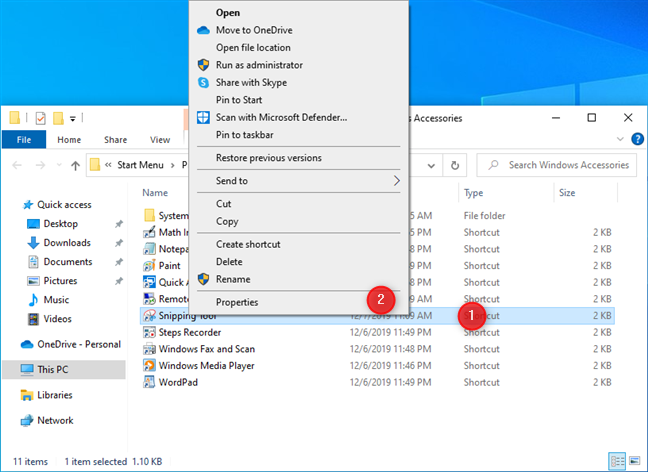The image size is (648, 472).
Task: Select the Windows Media Player file name
Action: [x=207, y=366]
